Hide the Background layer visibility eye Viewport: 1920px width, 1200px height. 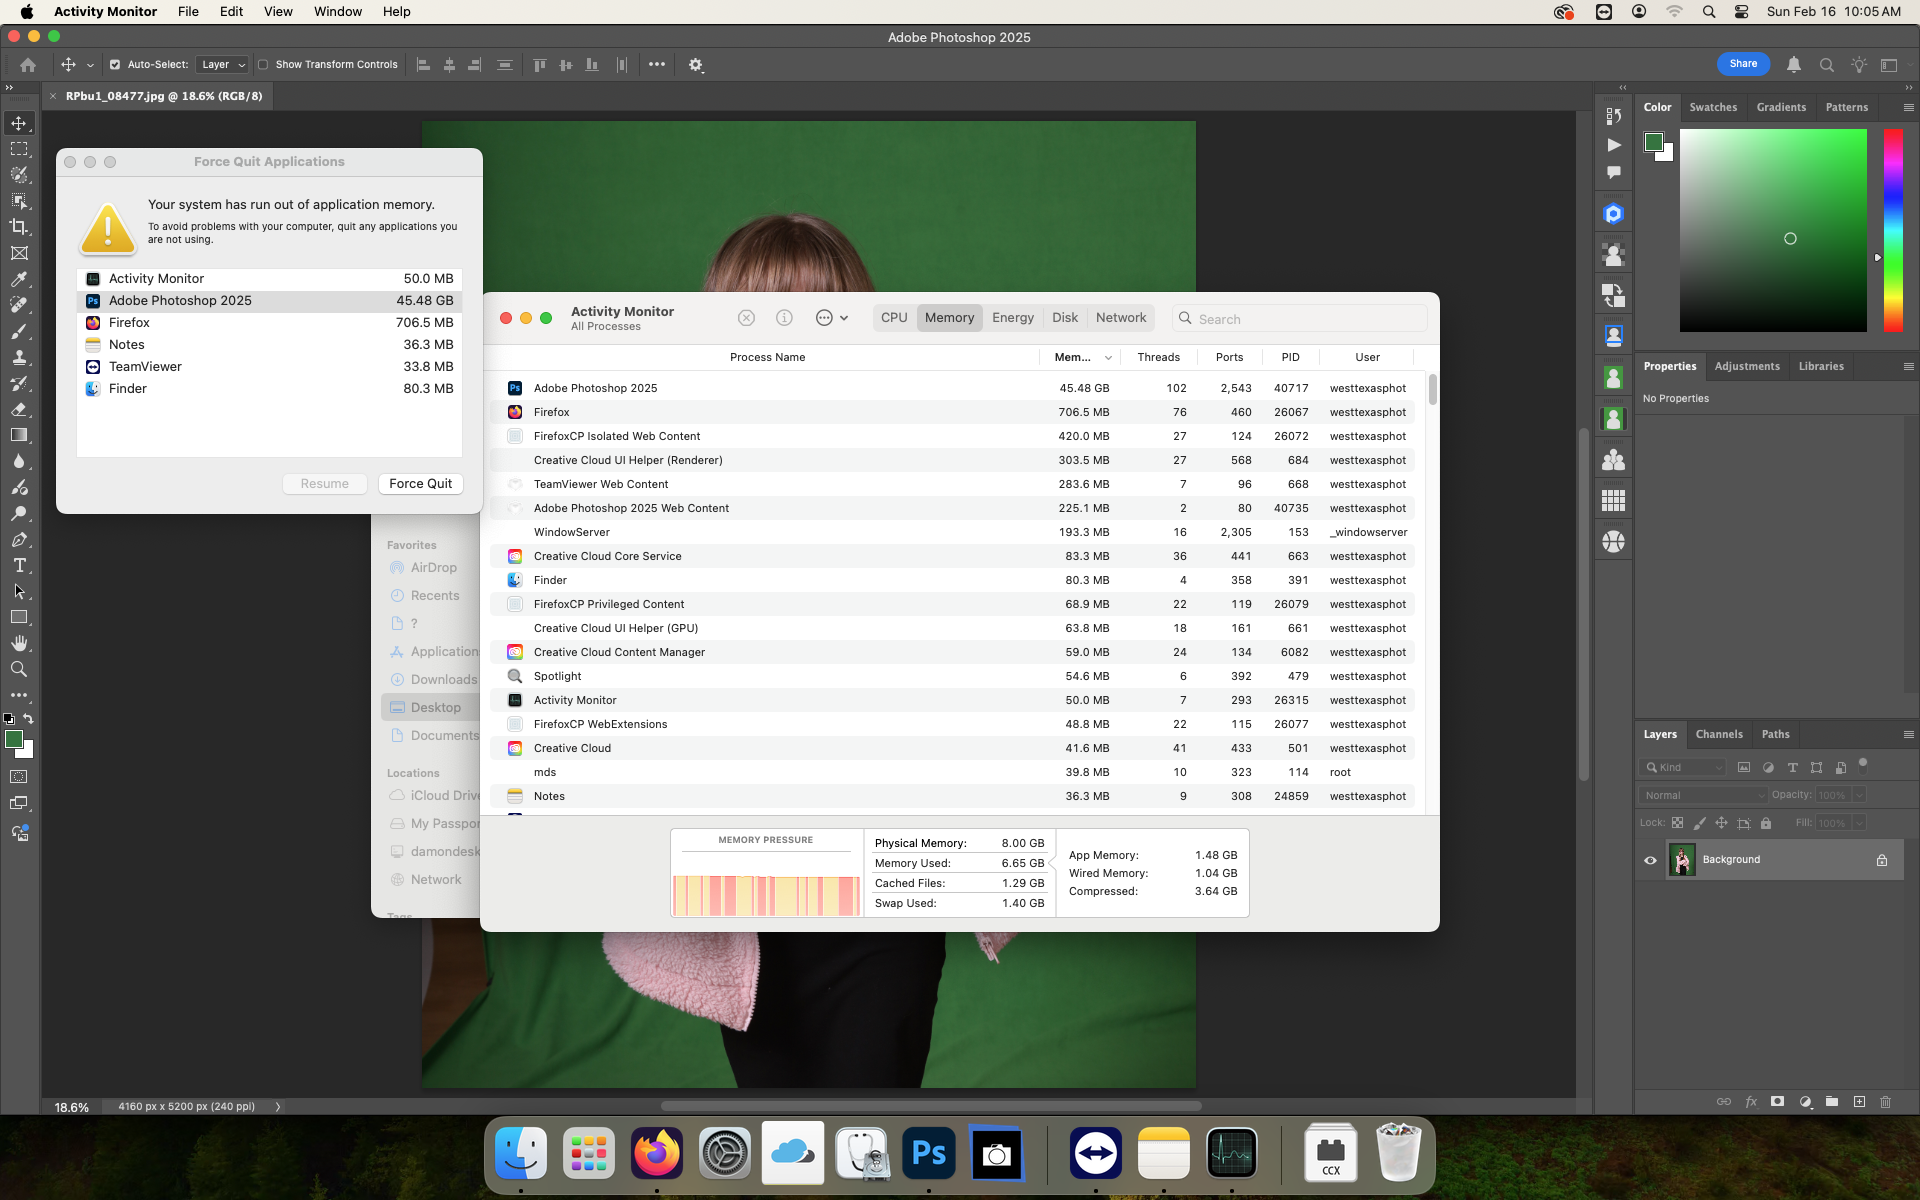1650,860
